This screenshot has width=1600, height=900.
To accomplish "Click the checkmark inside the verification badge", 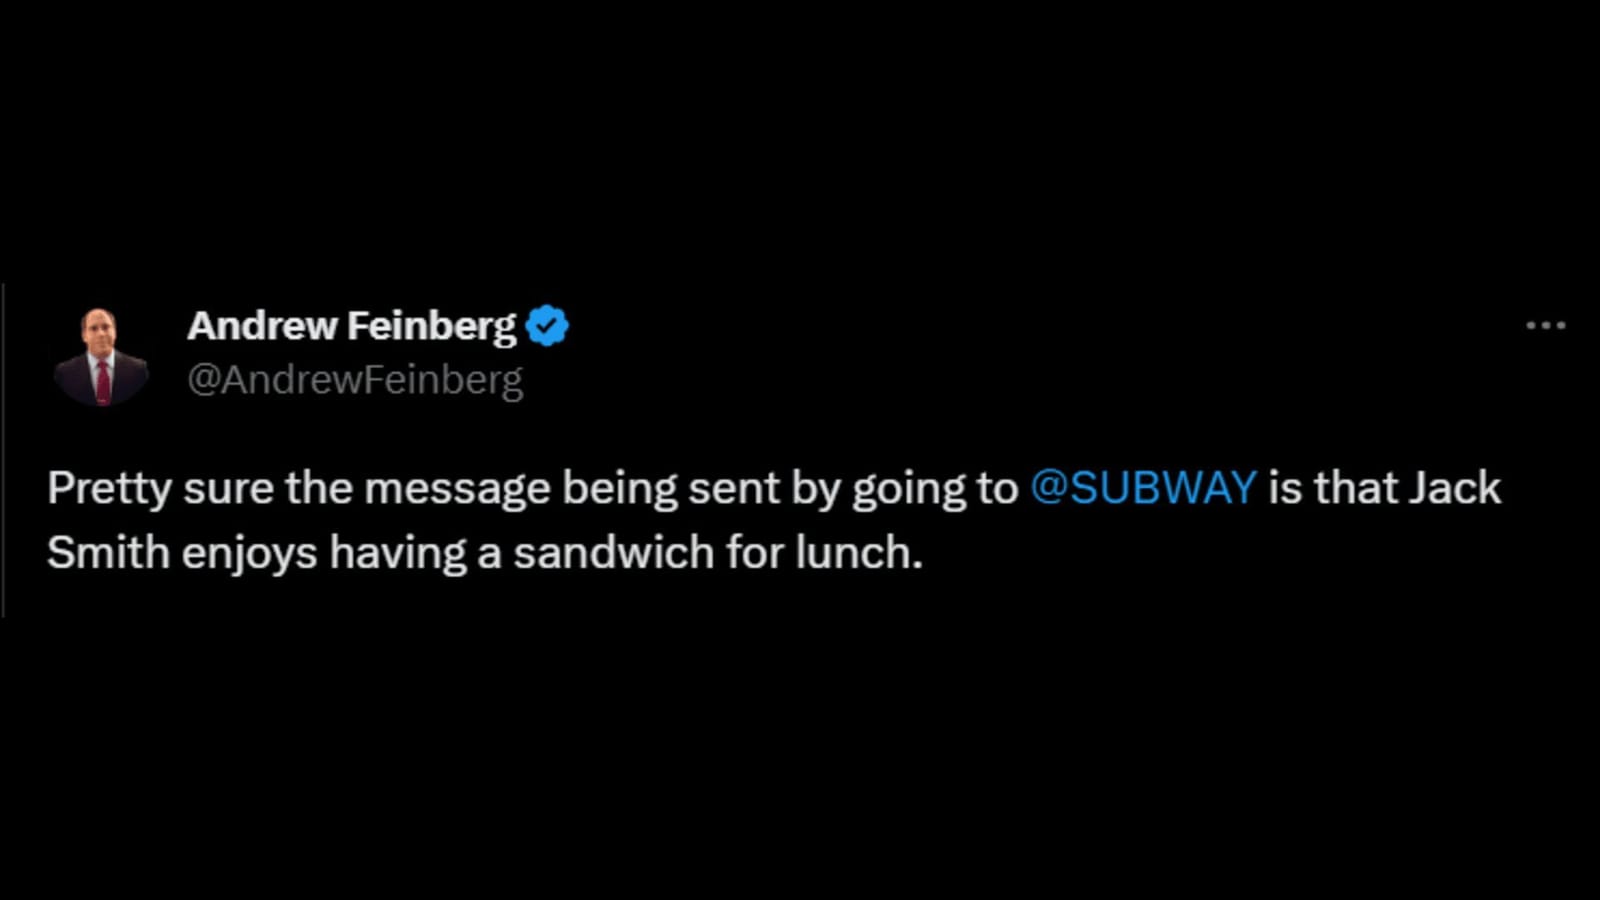I will pos(548,322).
